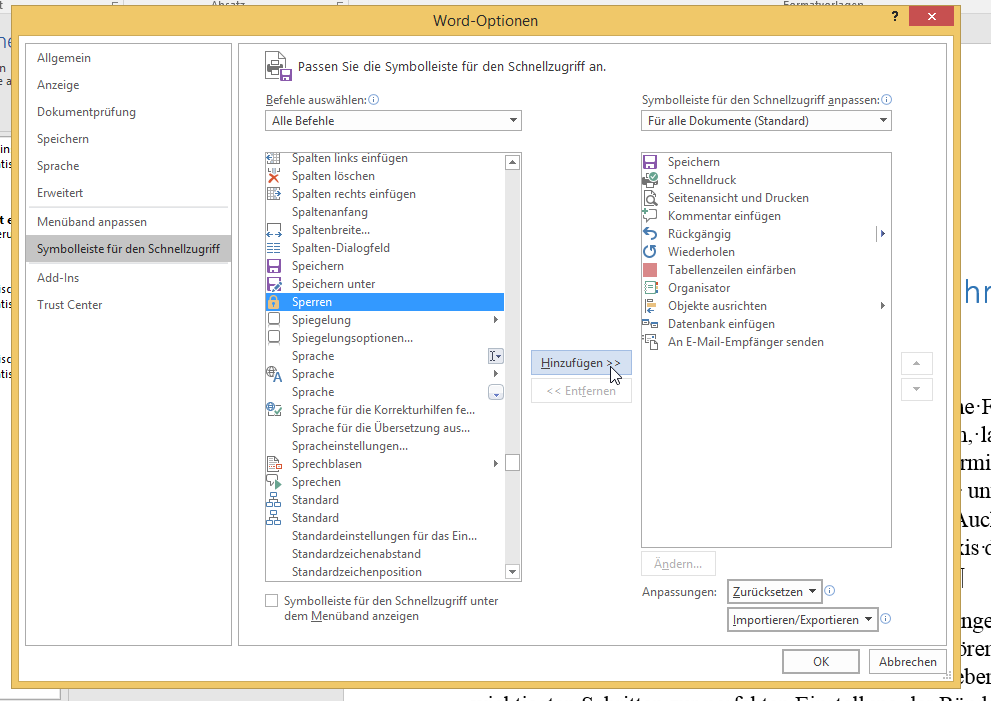Enable showing Schnellzugriff toolbar below ribbon
The image size is (991, 701).
coord(272,600)
